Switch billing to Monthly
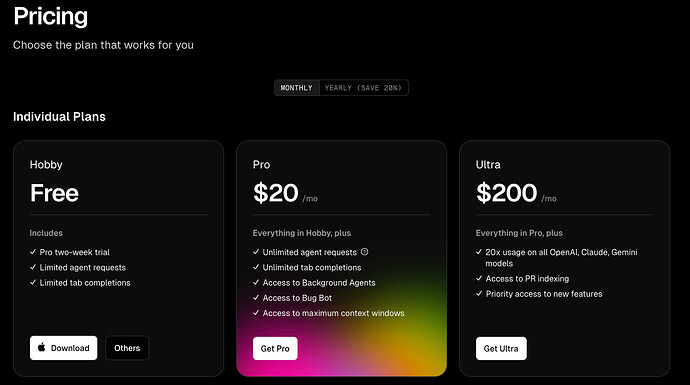The image size is (690, 385). 297,88
